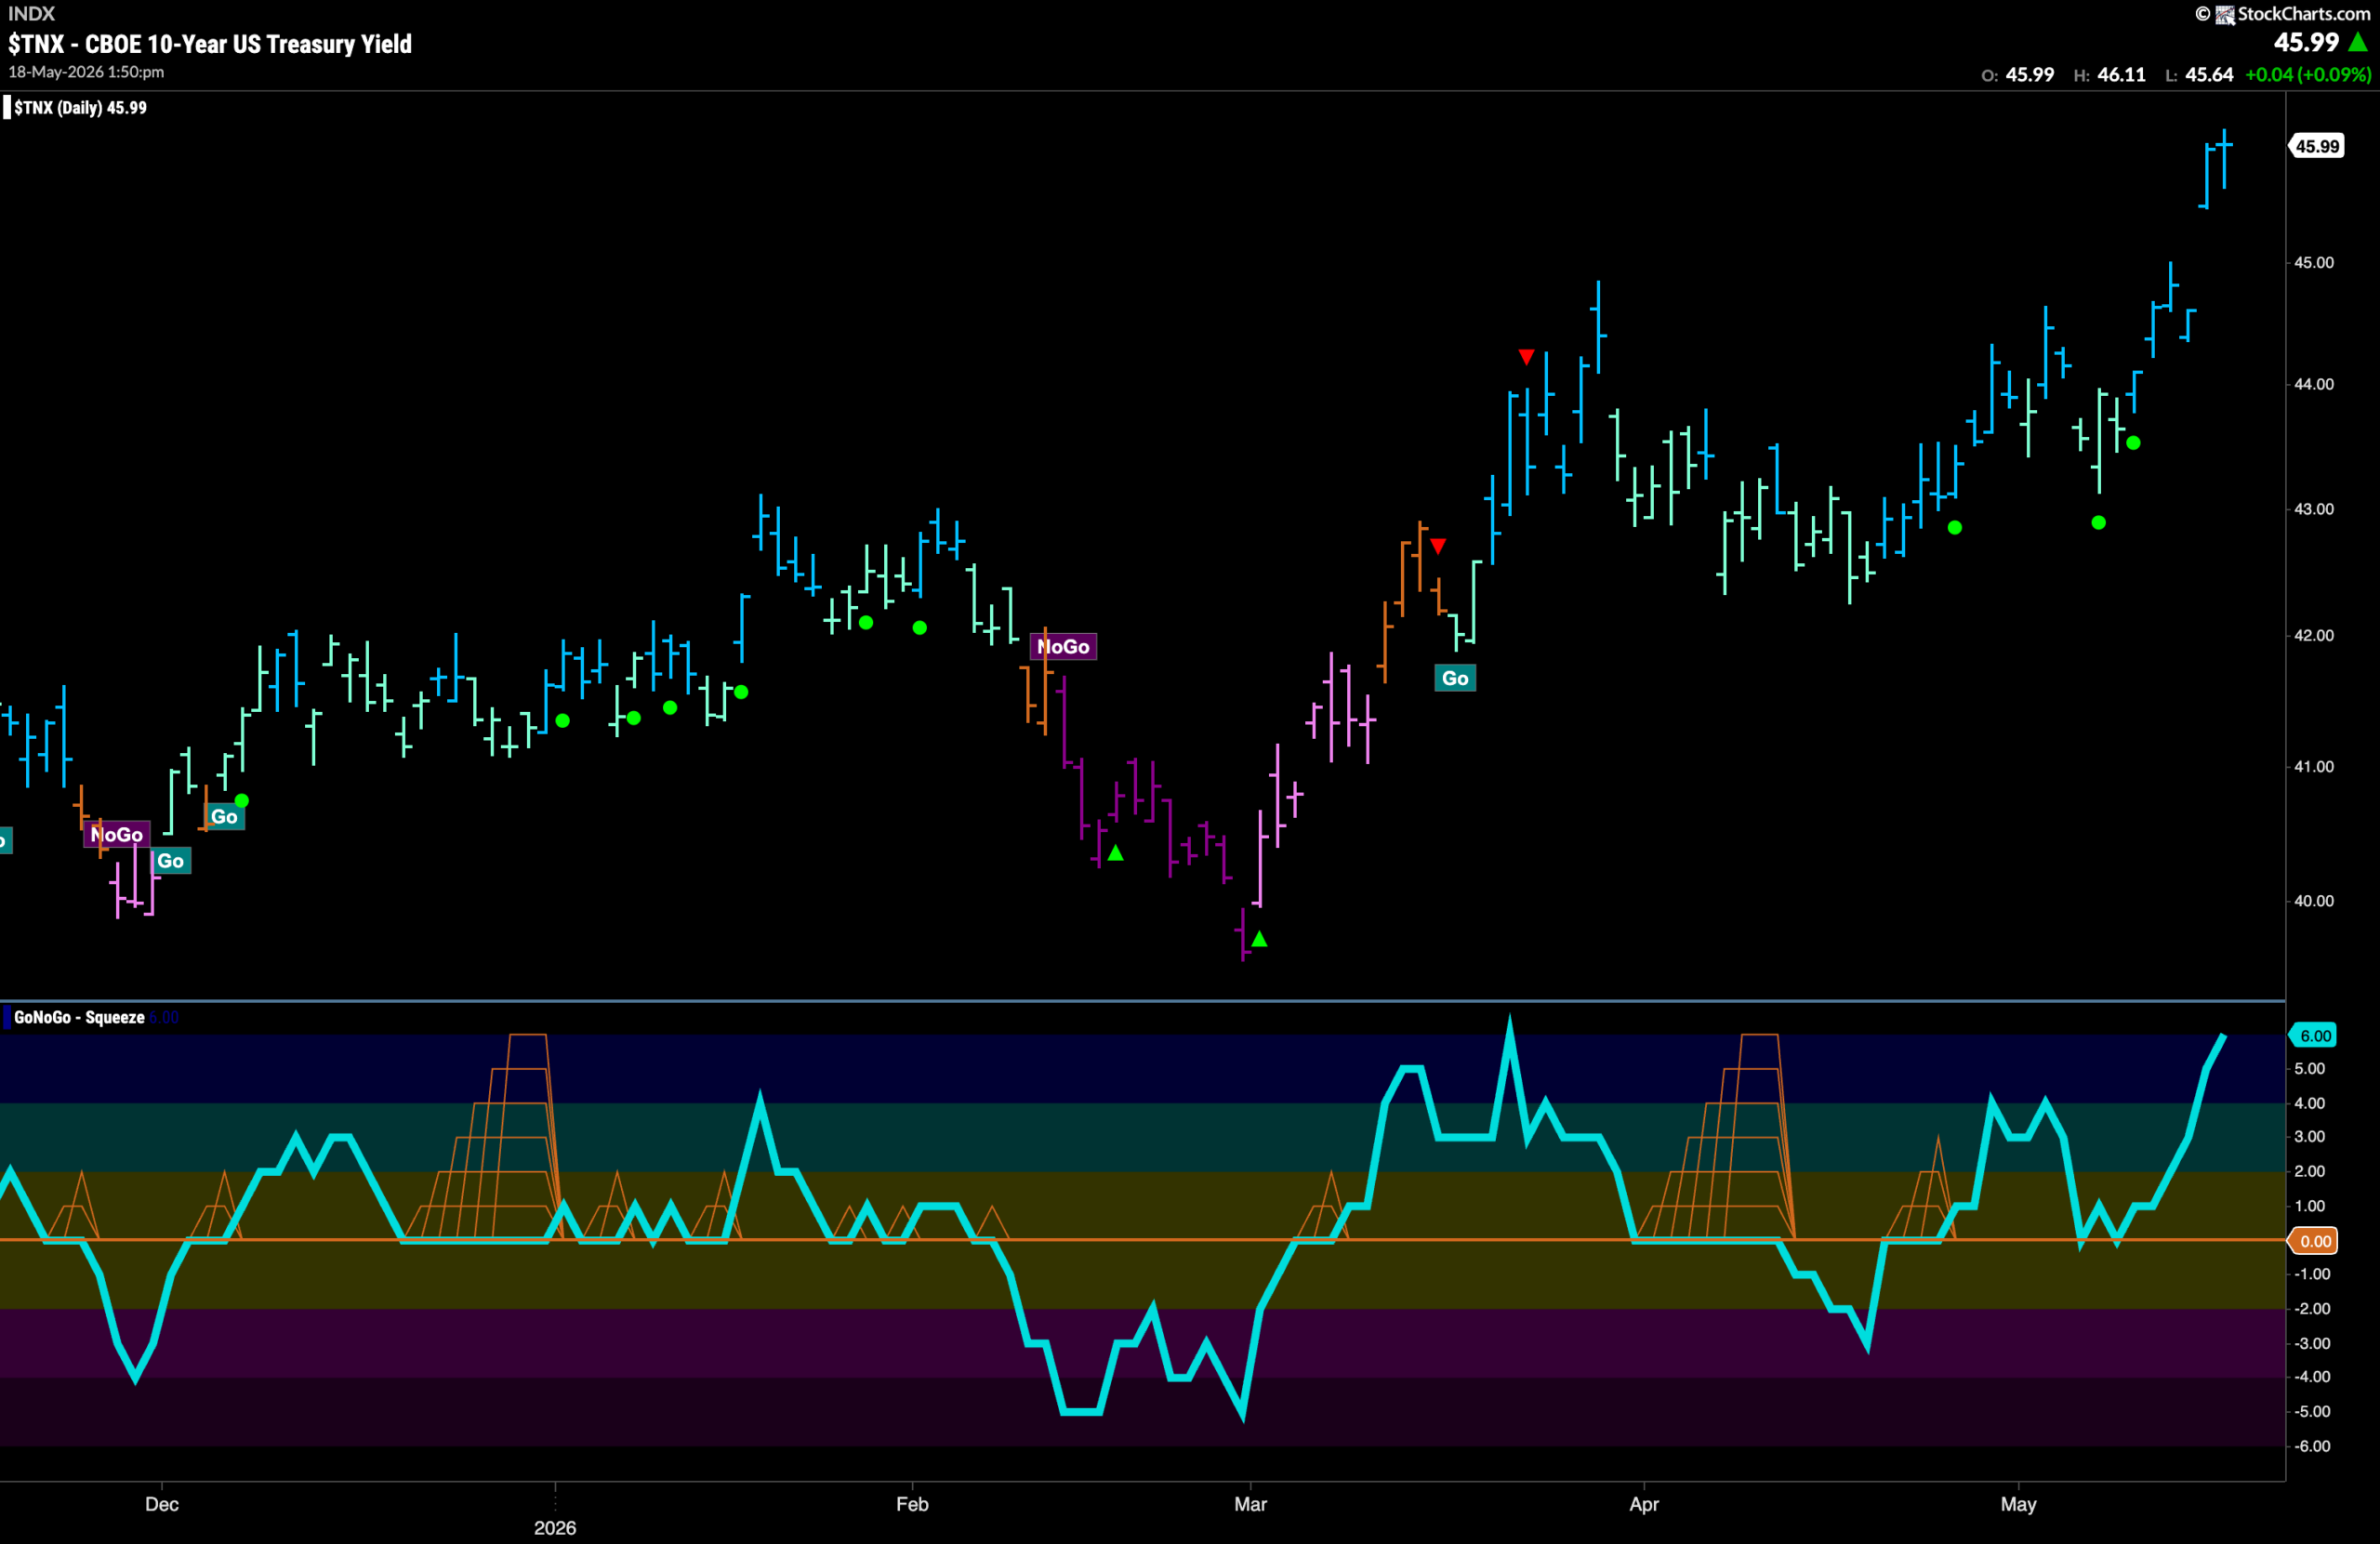
Task: Click the green triangle at the March low
Action: (x=1259, y=939)
